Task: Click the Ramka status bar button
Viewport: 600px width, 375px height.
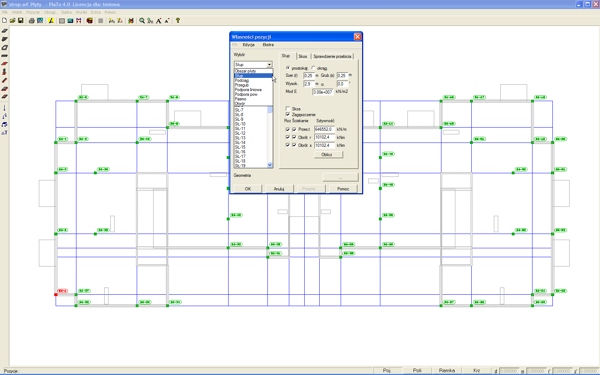Action: (x=447, y=370)
